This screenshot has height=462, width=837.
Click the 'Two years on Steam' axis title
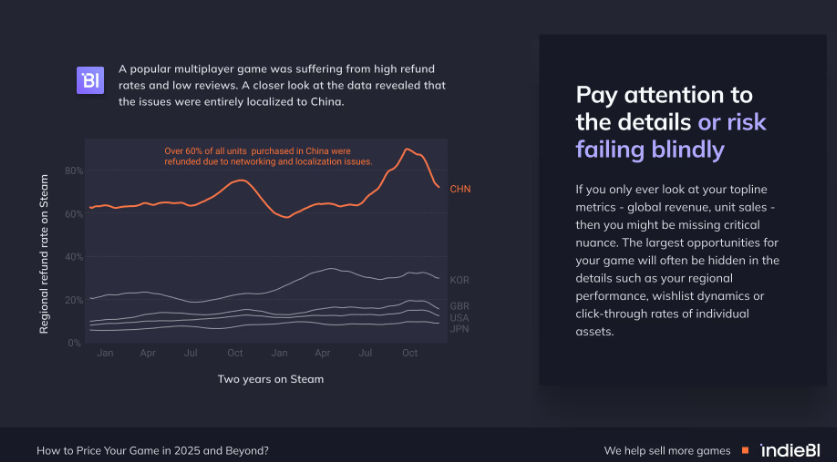point(270,379)
